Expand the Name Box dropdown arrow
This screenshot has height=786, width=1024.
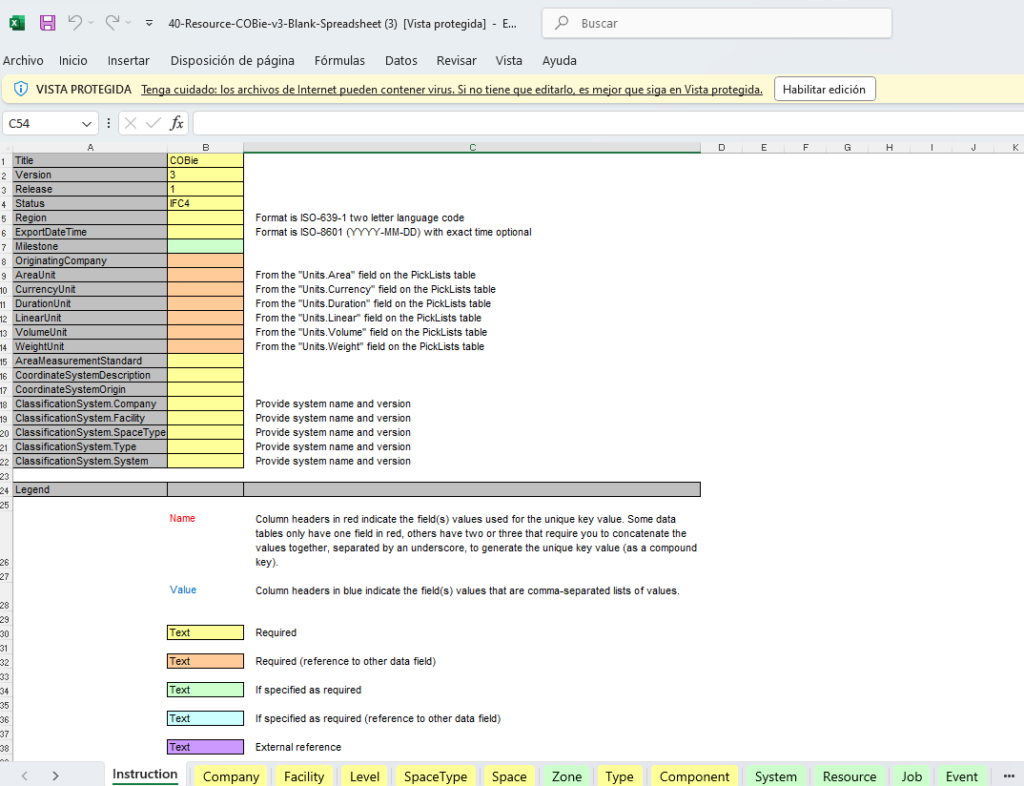coord(87,123)
